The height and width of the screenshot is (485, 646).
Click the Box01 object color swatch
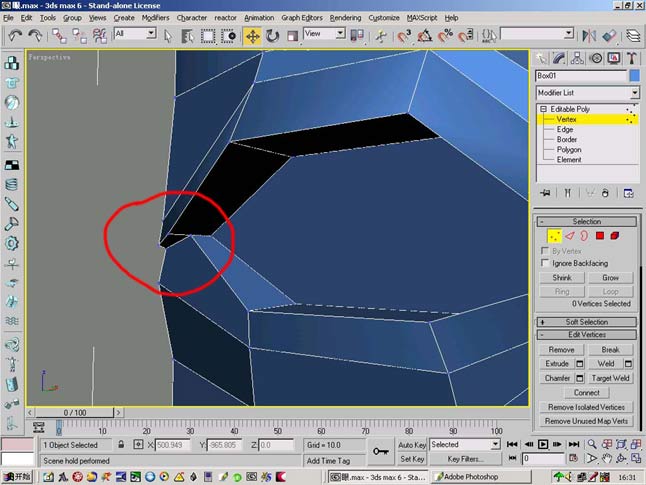point(634,76)
